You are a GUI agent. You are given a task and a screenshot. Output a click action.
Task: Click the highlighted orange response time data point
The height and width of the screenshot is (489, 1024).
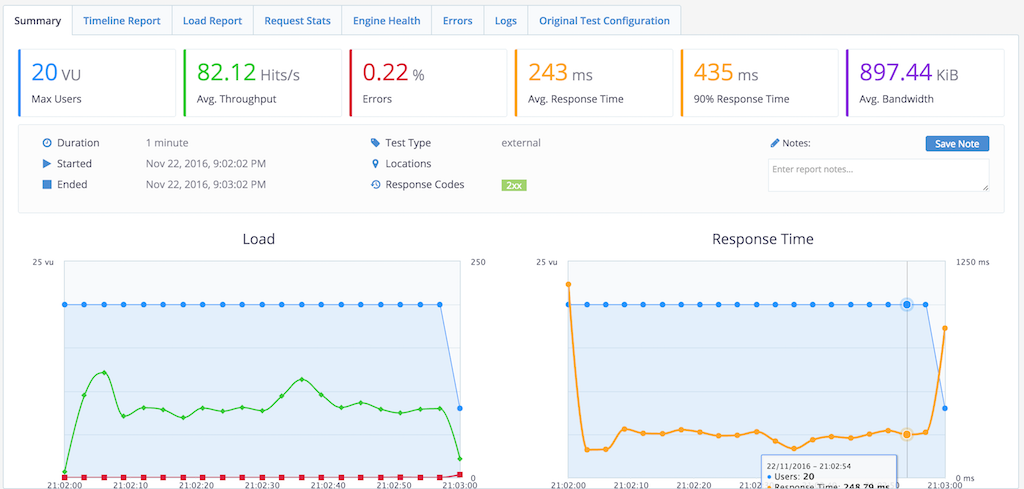906,434
